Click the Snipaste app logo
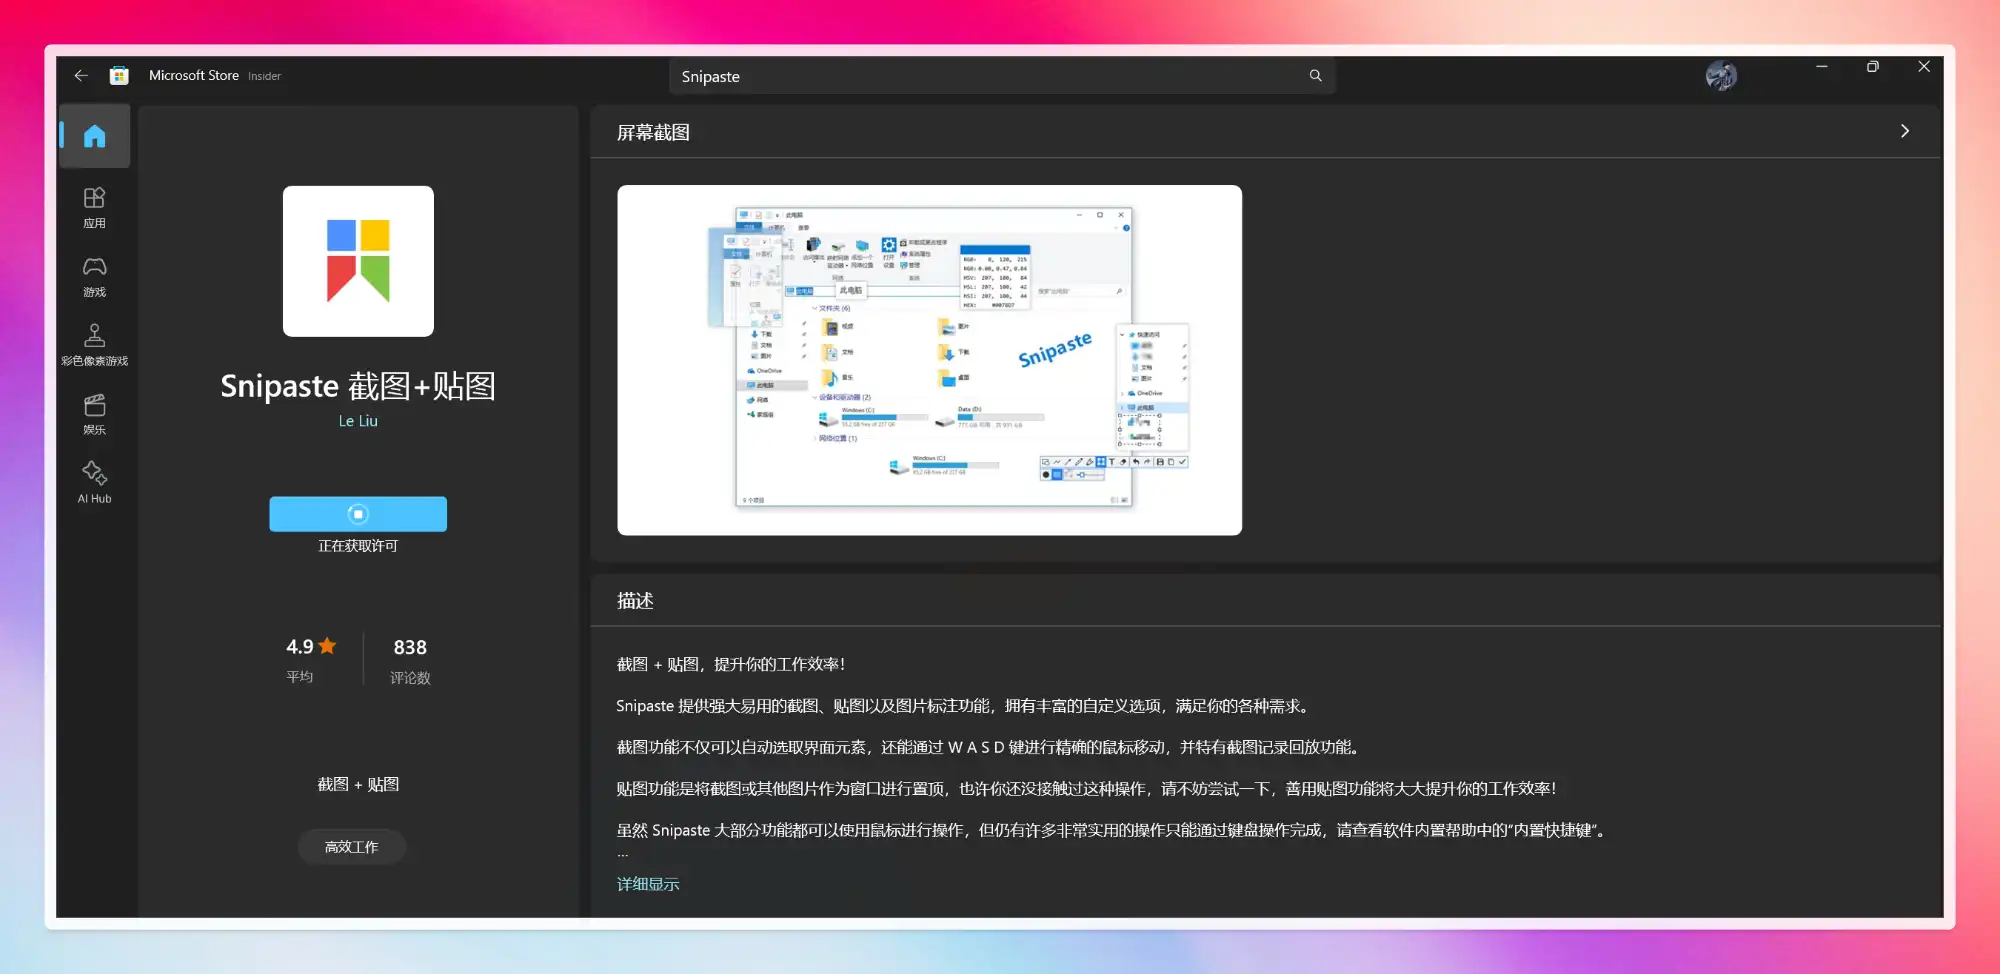Screen dimensions: 2000x974 click(358, 261)
